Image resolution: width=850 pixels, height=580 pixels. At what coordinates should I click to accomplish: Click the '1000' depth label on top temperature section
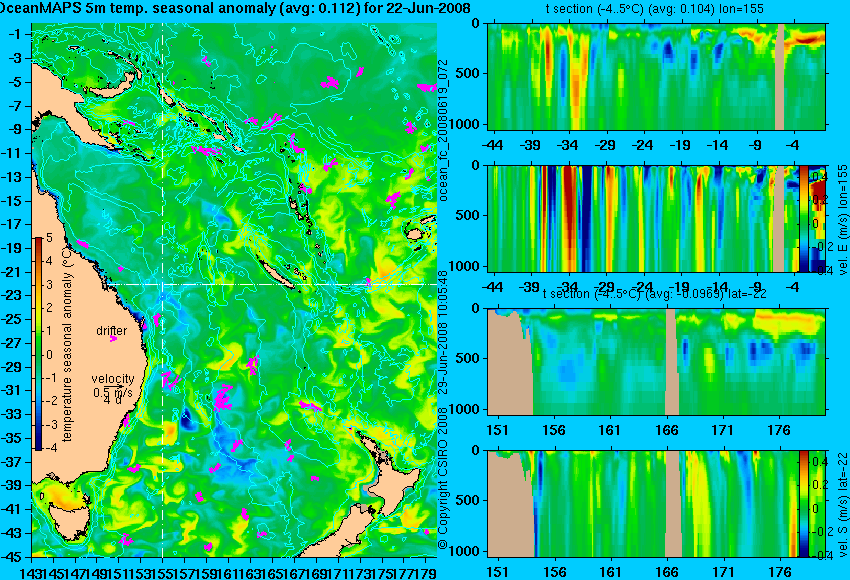click(x=466, y=124)
